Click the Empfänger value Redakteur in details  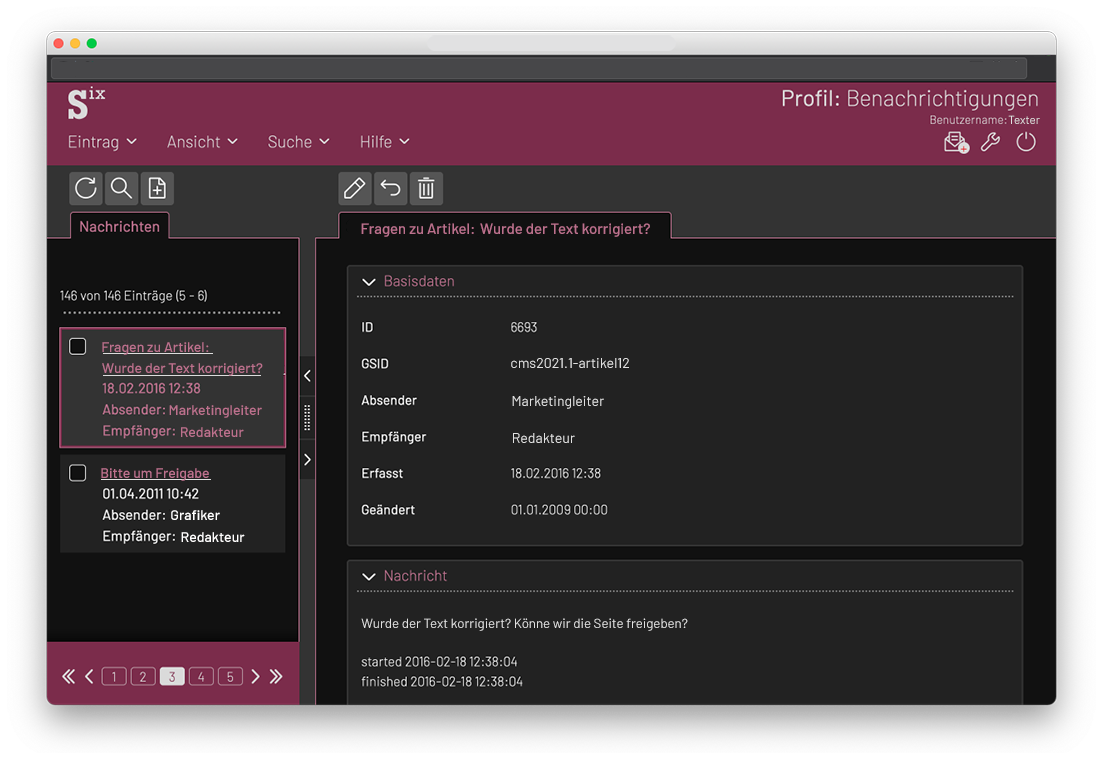click(543, 438)
